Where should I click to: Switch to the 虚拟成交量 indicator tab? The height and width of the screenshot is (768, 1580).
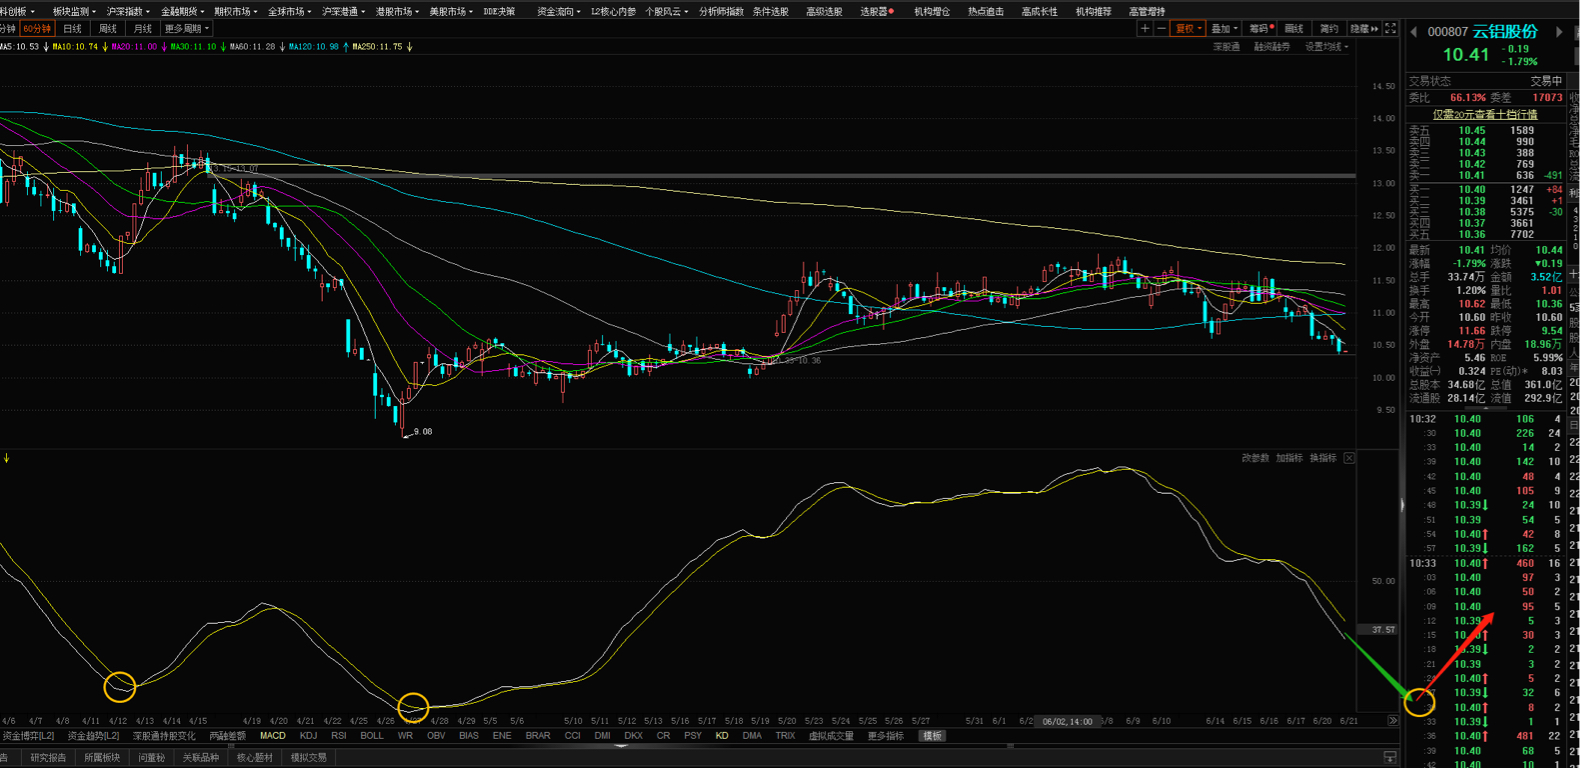pyautogui.click(x=831, y=735)
